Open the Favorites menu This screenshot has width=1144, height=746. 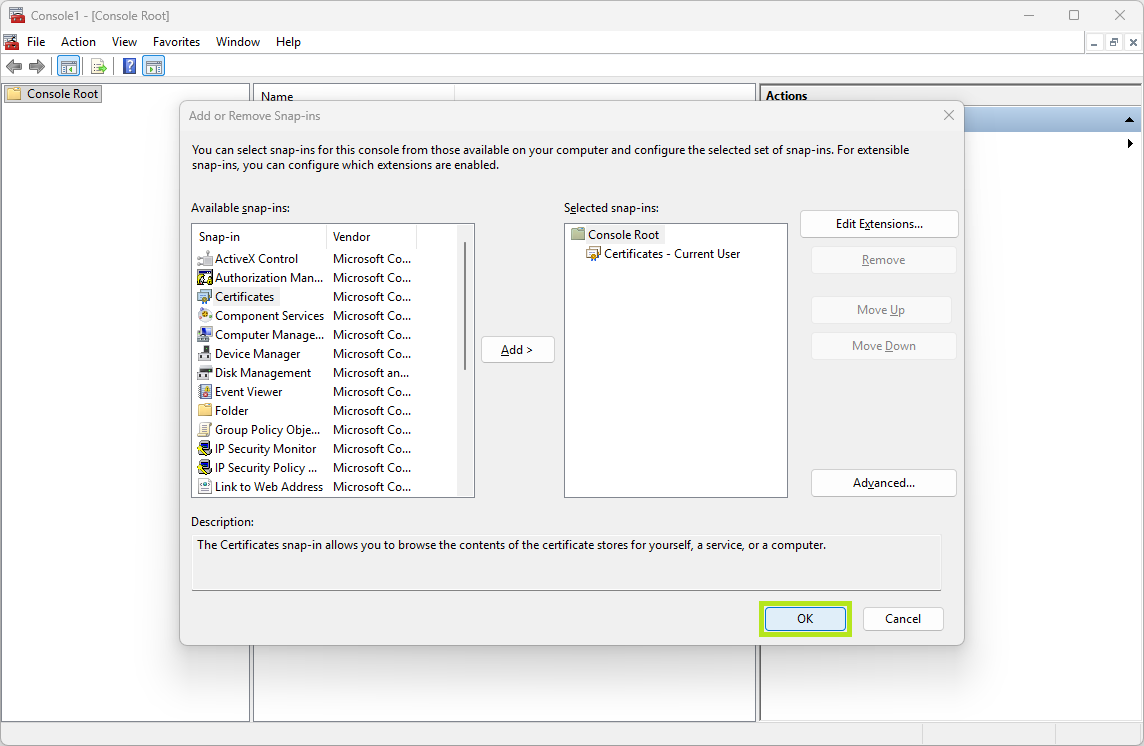[x=176, y=42]
